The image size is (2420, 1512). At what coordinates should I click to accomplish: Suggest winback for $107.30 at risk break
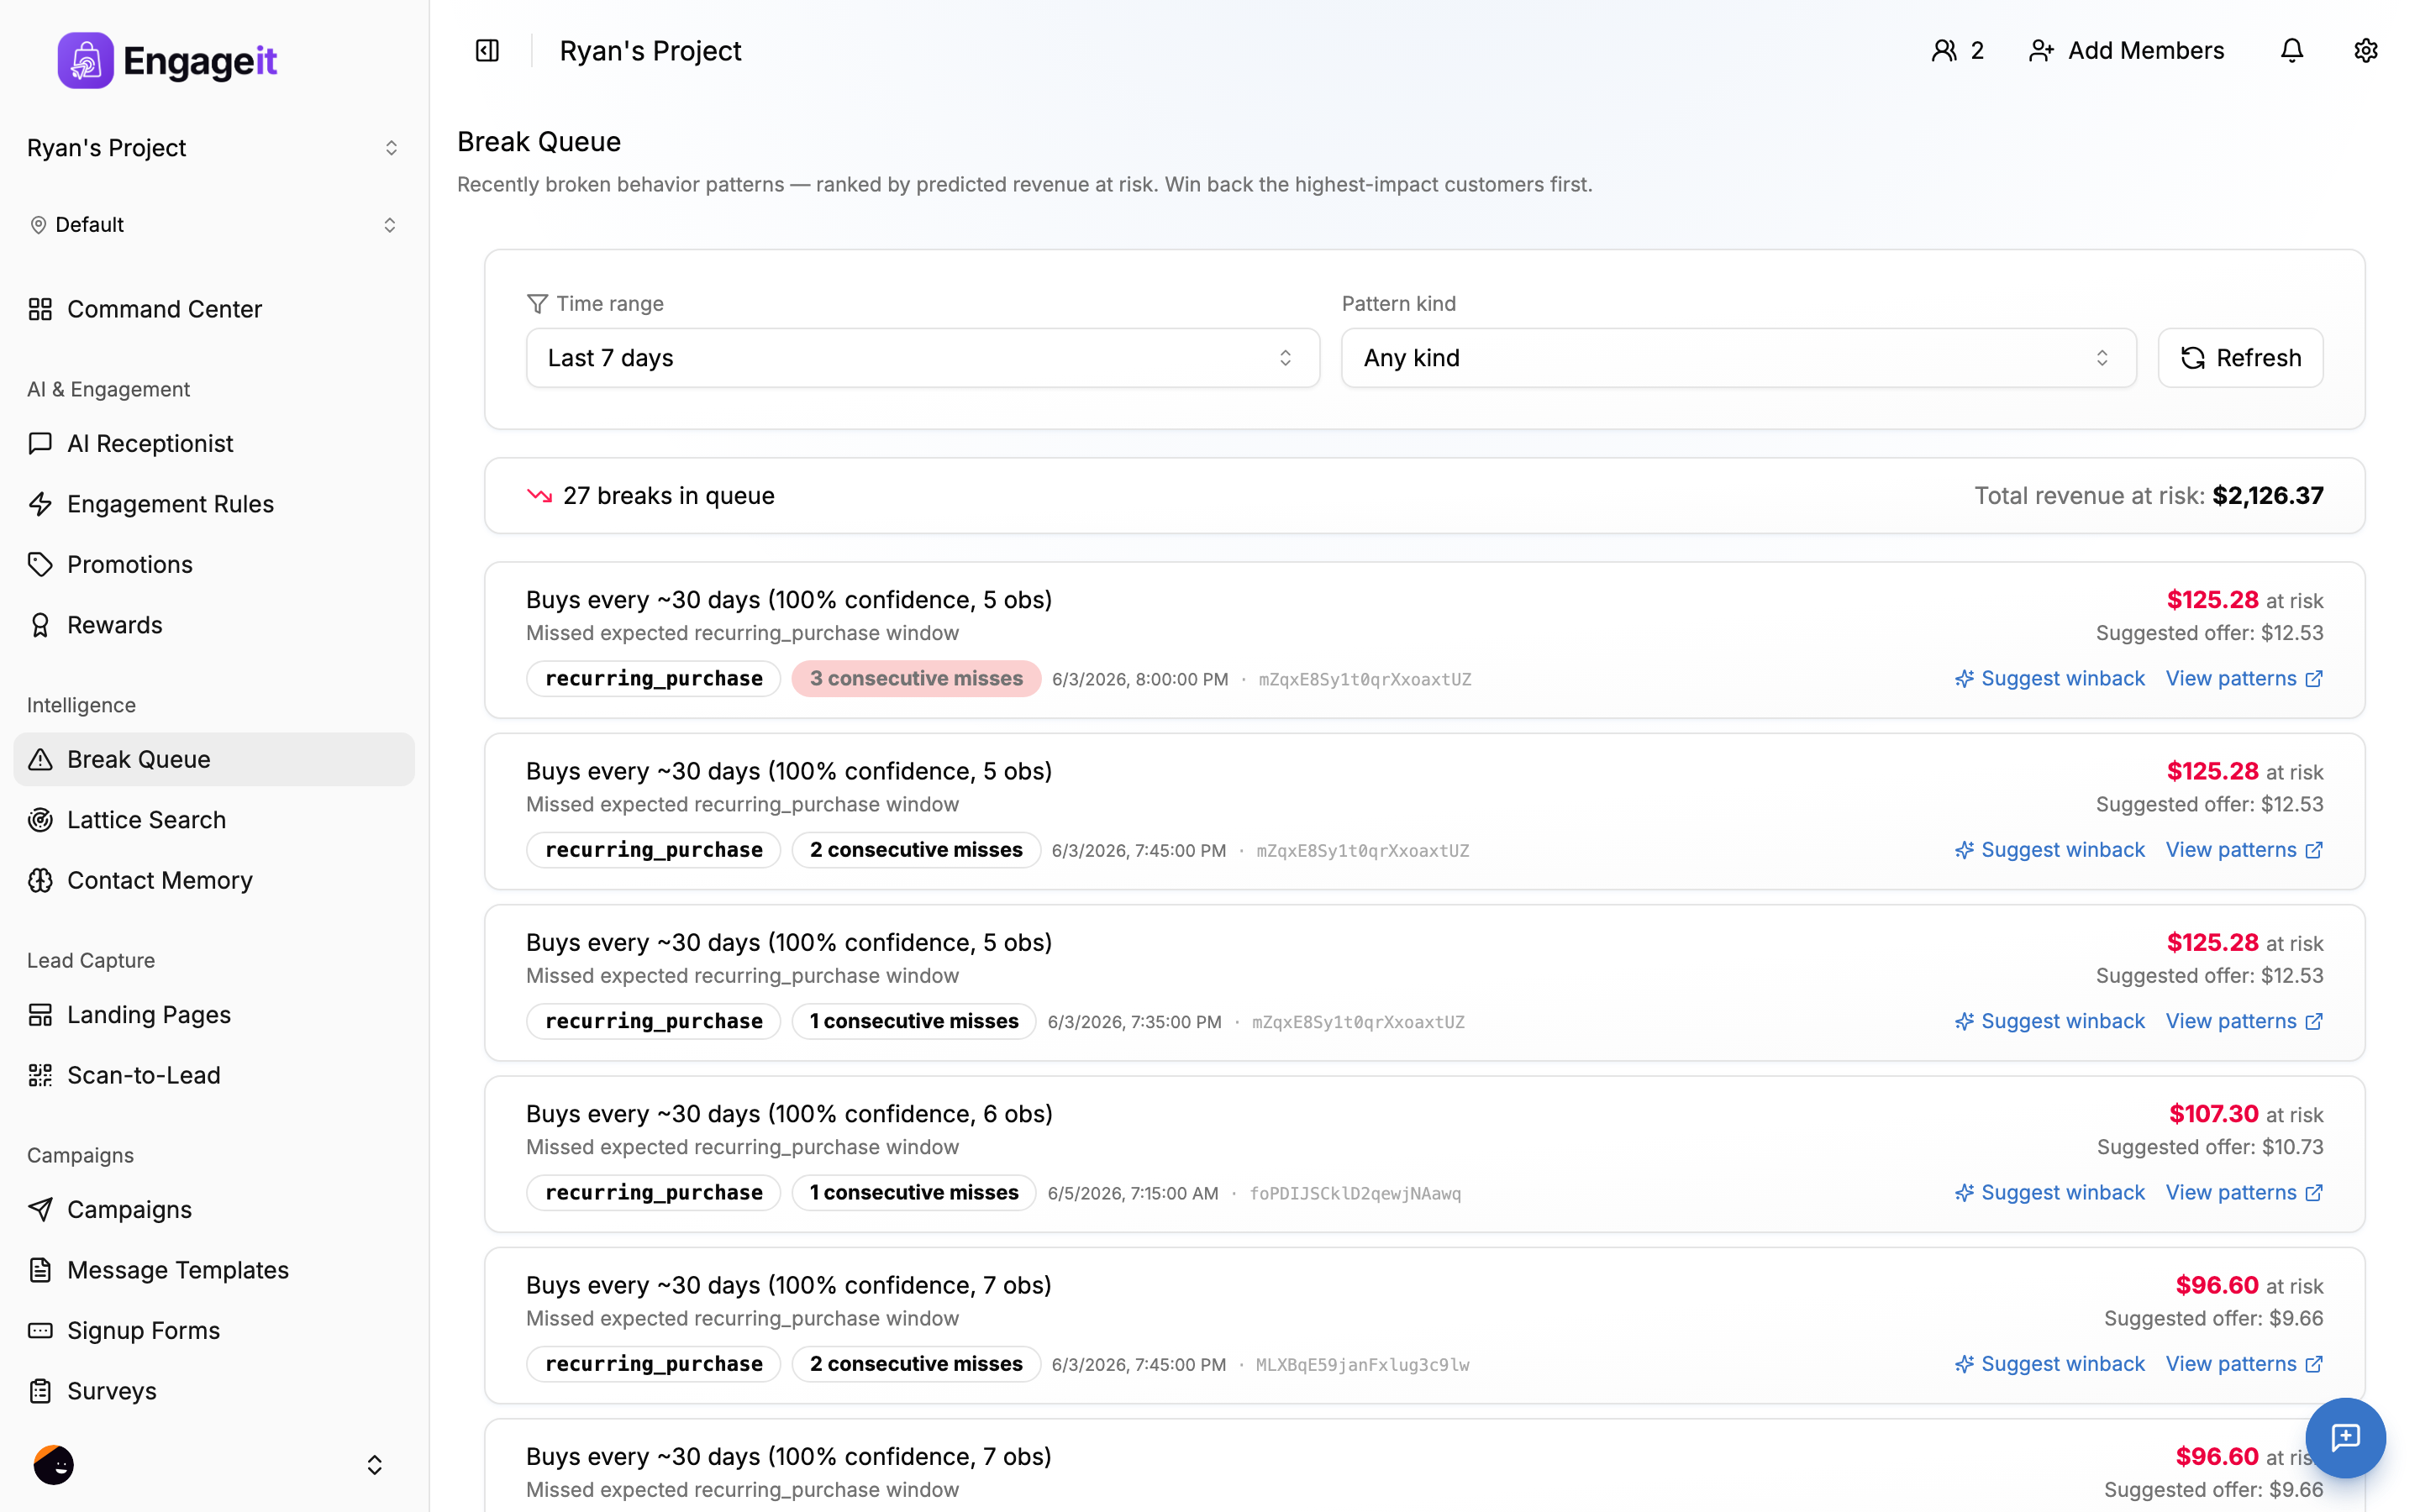click(2049, 1192)
